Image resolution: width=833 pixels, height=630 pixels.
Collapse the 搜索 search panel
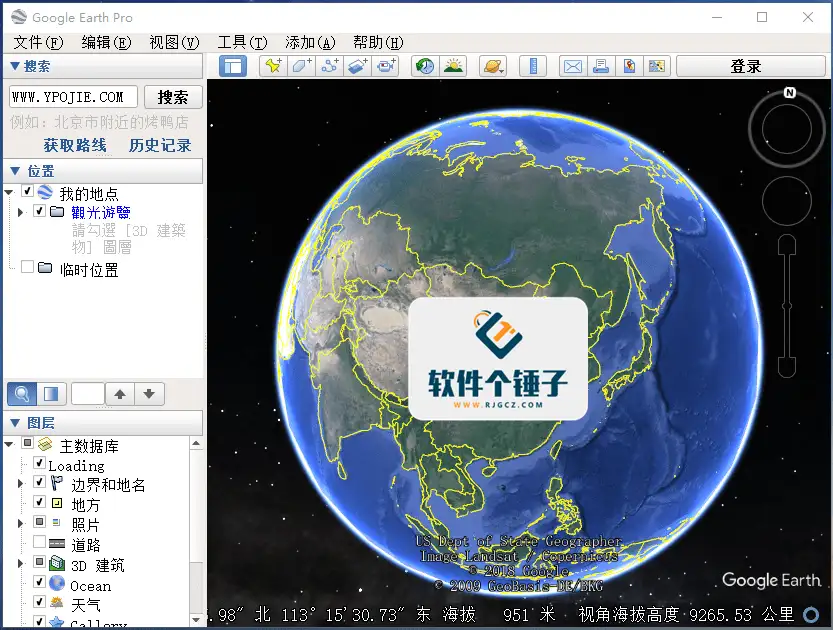pos(15,66)
